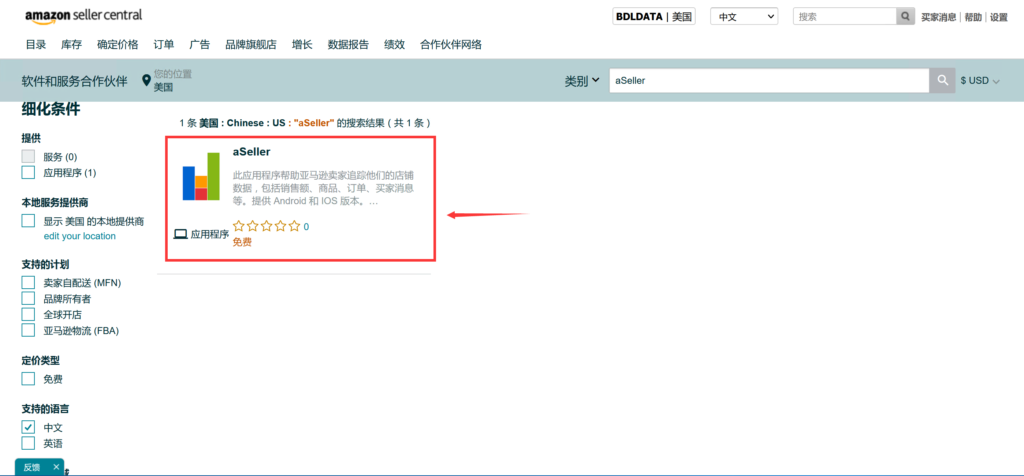1024x476 pixels.
Task: Open the aSeller app bar-chart logo
Action: (x=201, y=176)
